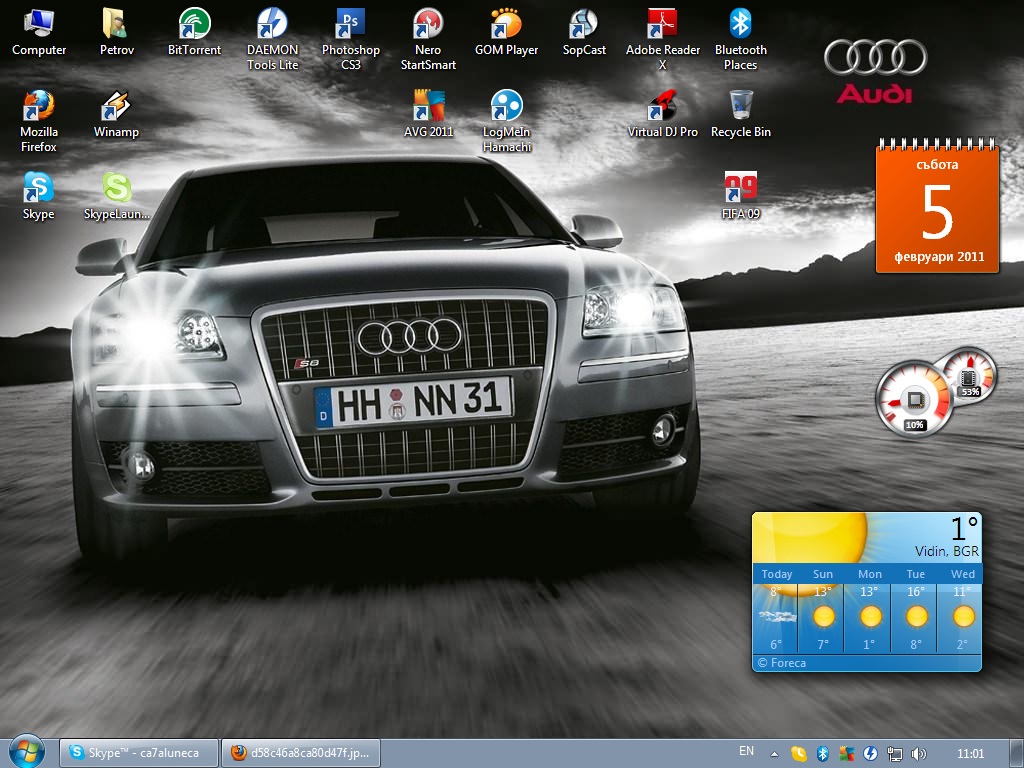Click the volume speaker tray icon

919,754
